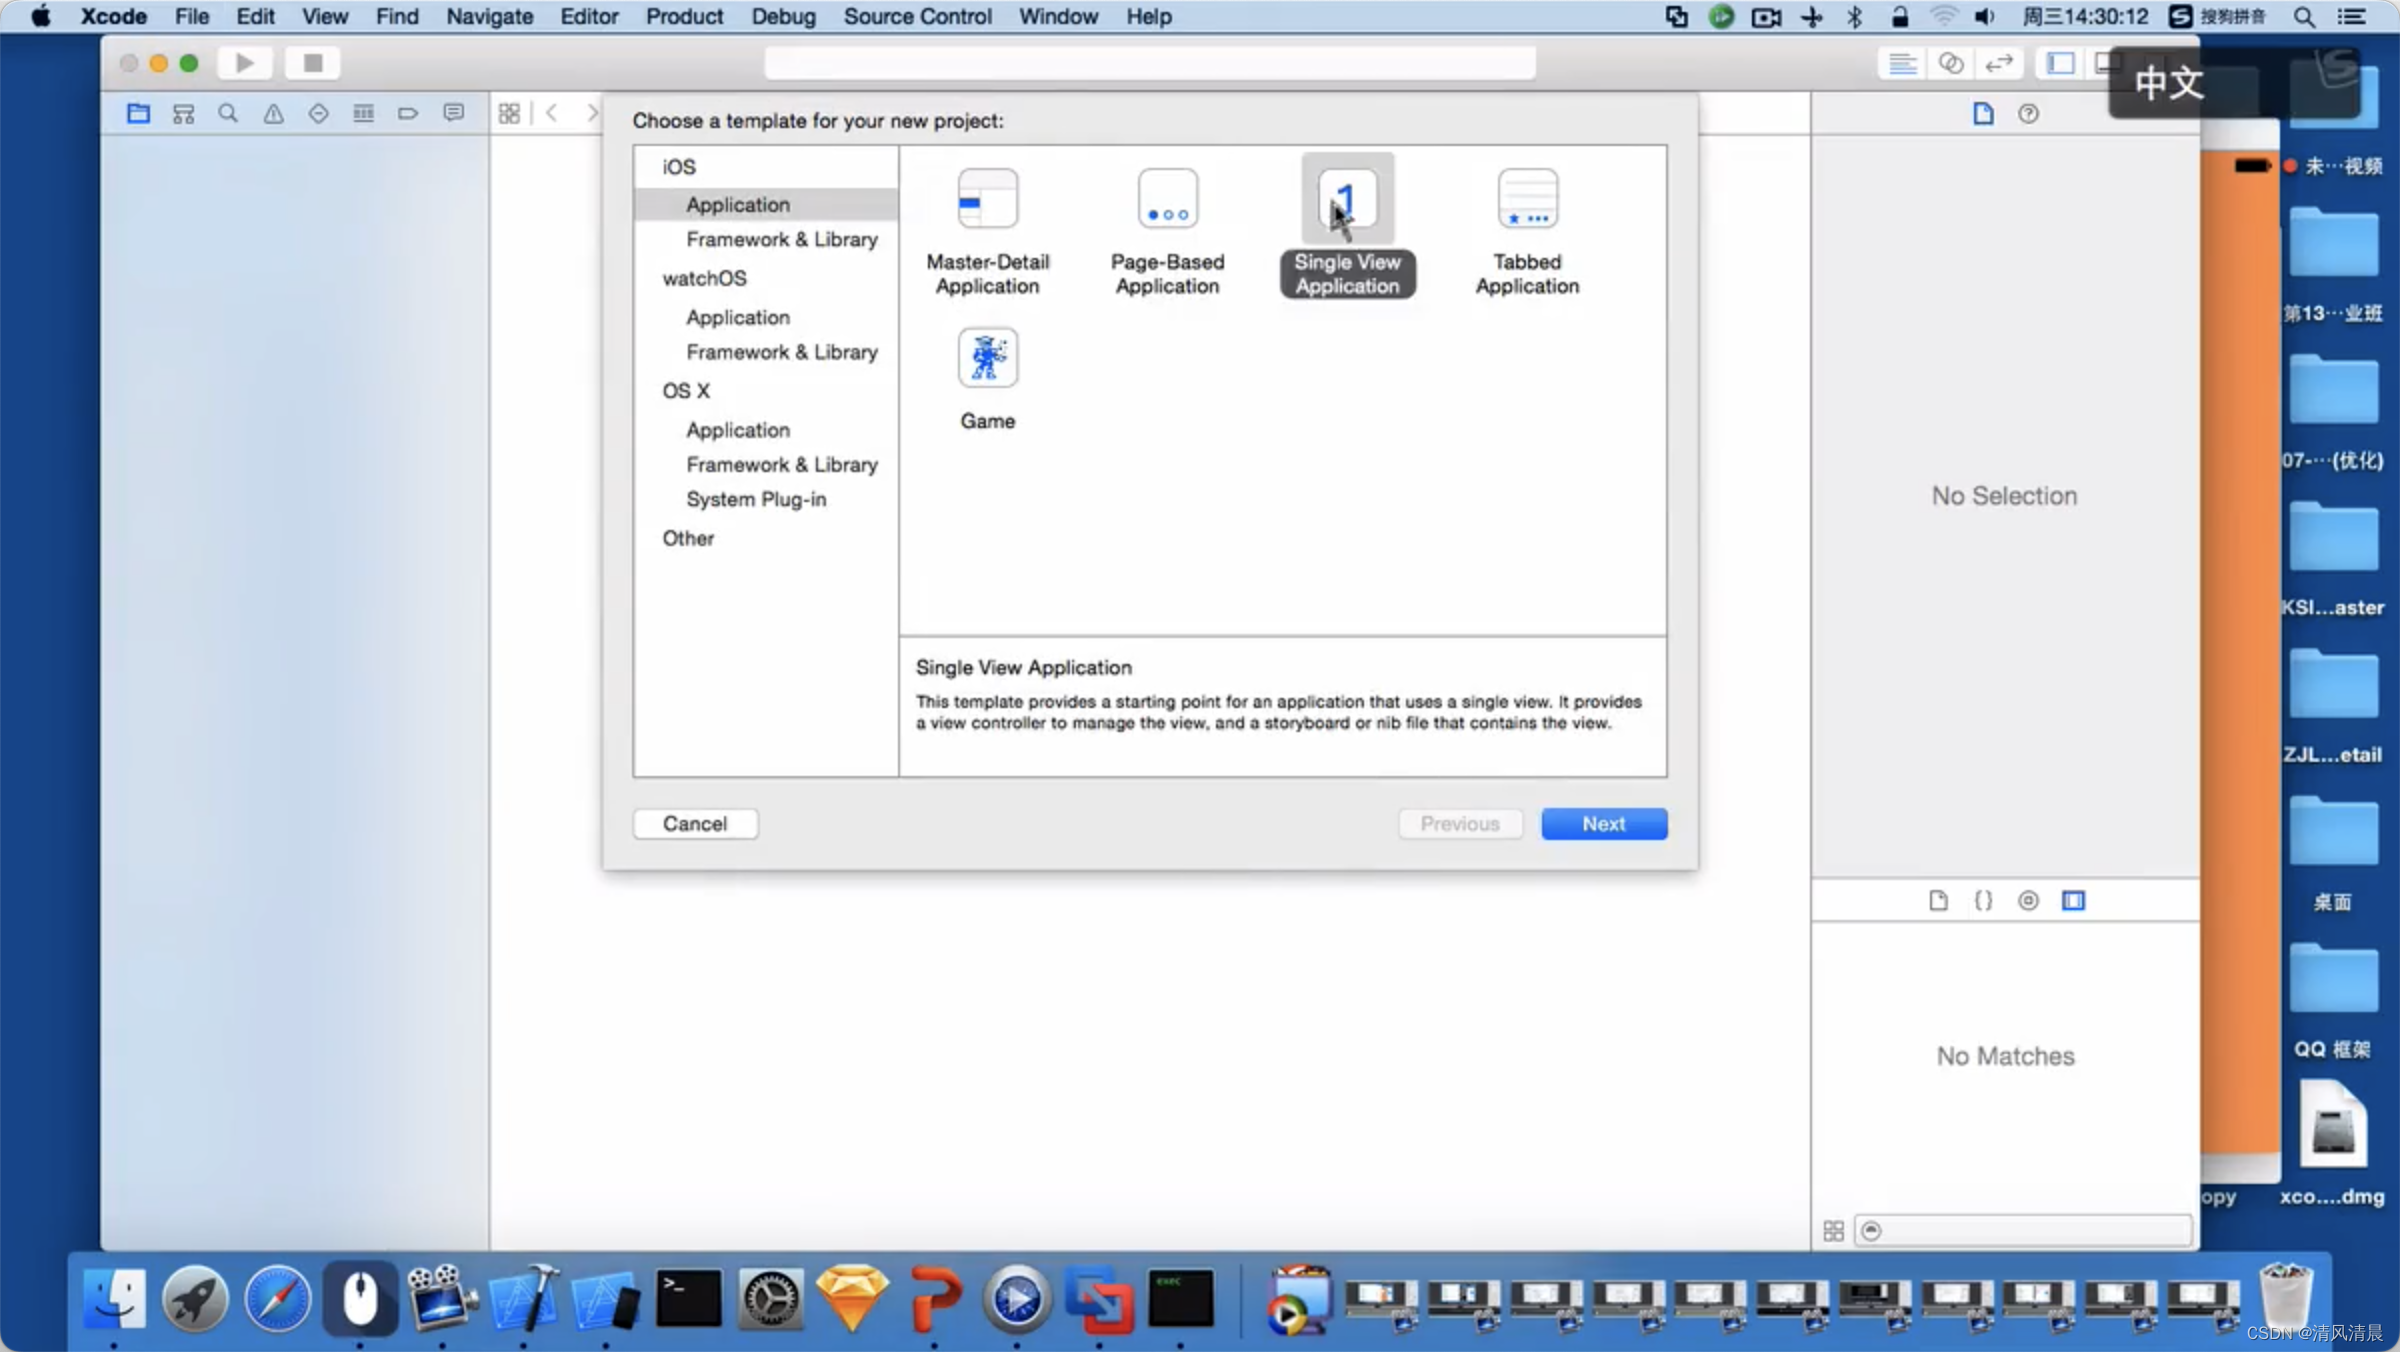Open the Editor menu

[x=589, y=16]
